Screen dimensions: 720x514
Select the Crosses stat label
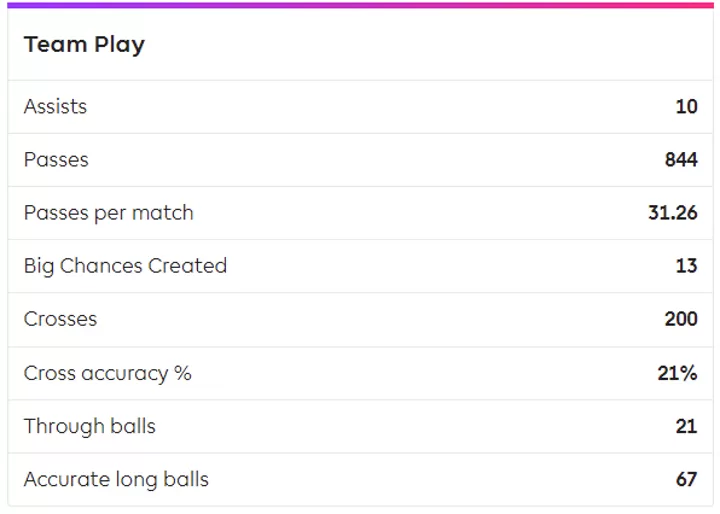point(60,319)
